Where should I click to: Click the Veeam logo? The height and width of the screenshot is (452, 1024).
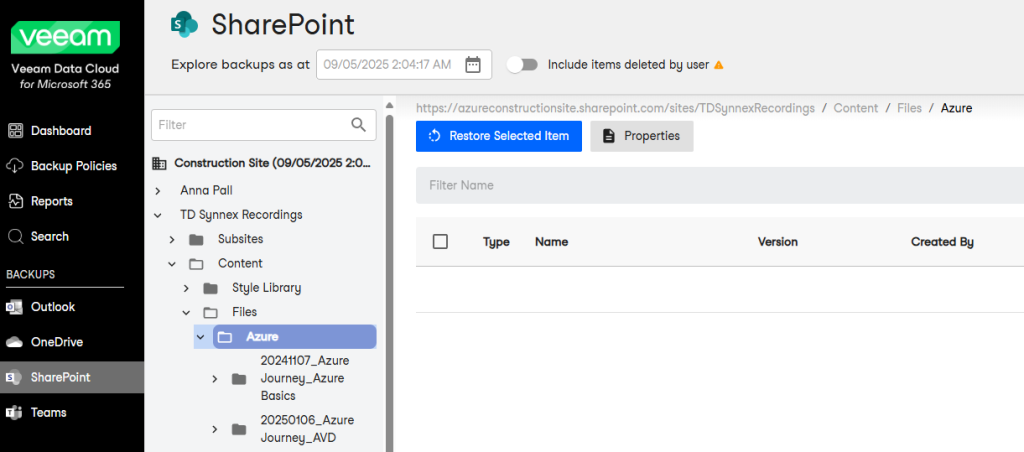click(x=65, y=37)
